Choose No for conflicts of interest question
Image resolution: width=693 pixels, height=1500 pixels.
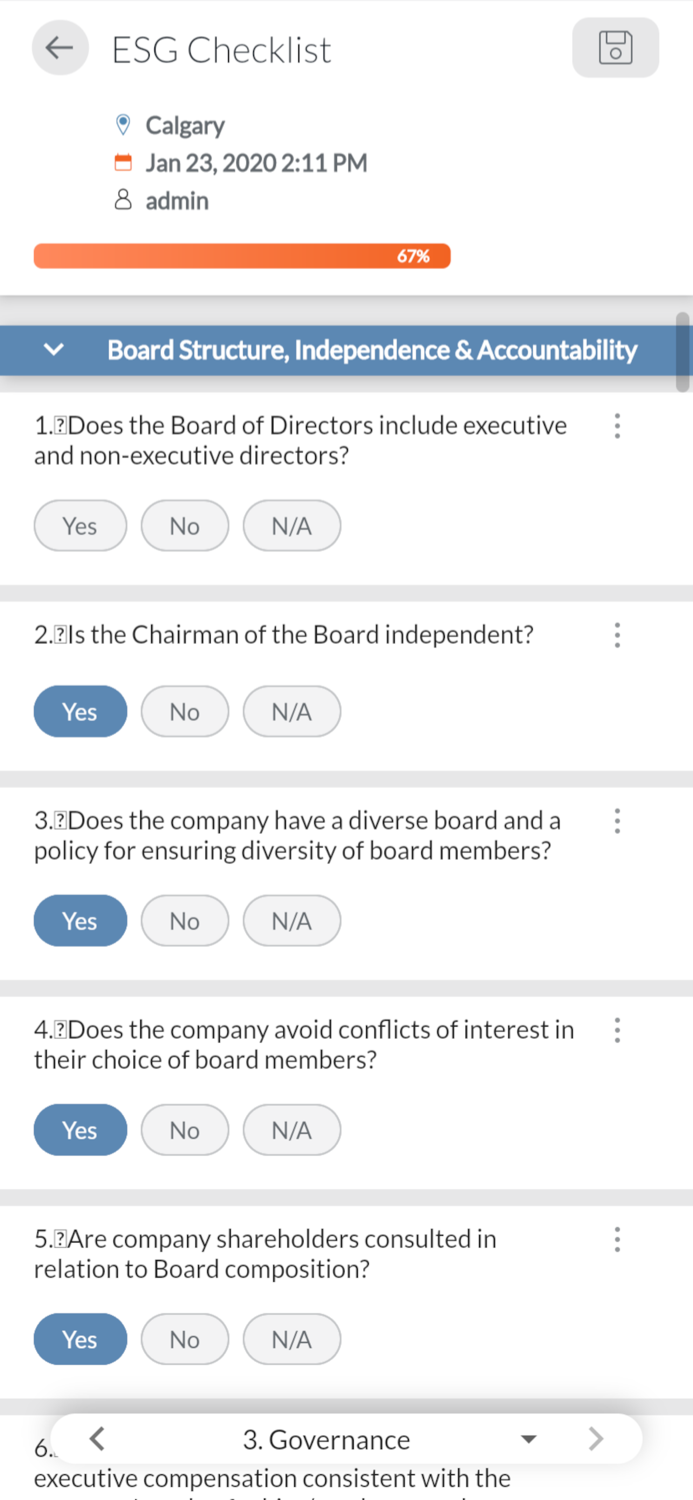tap(184, 1130)
